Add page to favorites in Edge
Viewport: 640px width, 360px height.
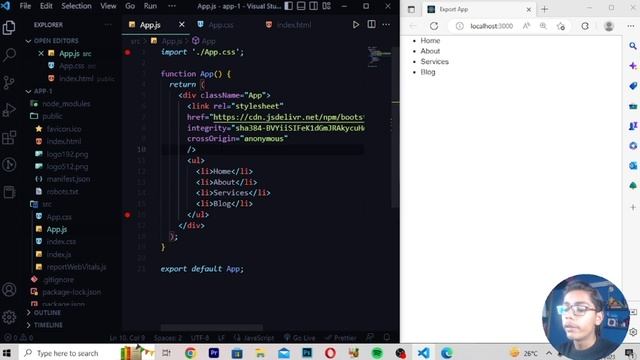coord(561,26)
